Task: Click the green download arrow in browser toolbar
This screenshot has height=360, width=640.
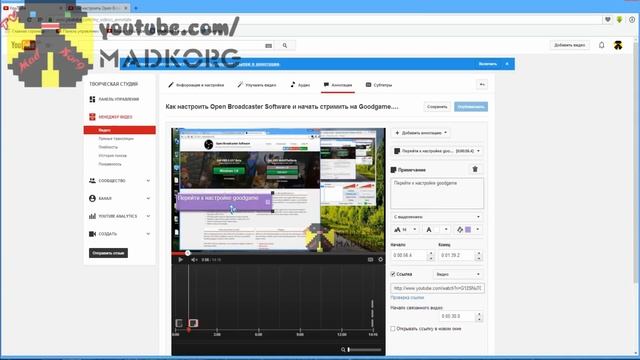Action: (x=620, y=20)
